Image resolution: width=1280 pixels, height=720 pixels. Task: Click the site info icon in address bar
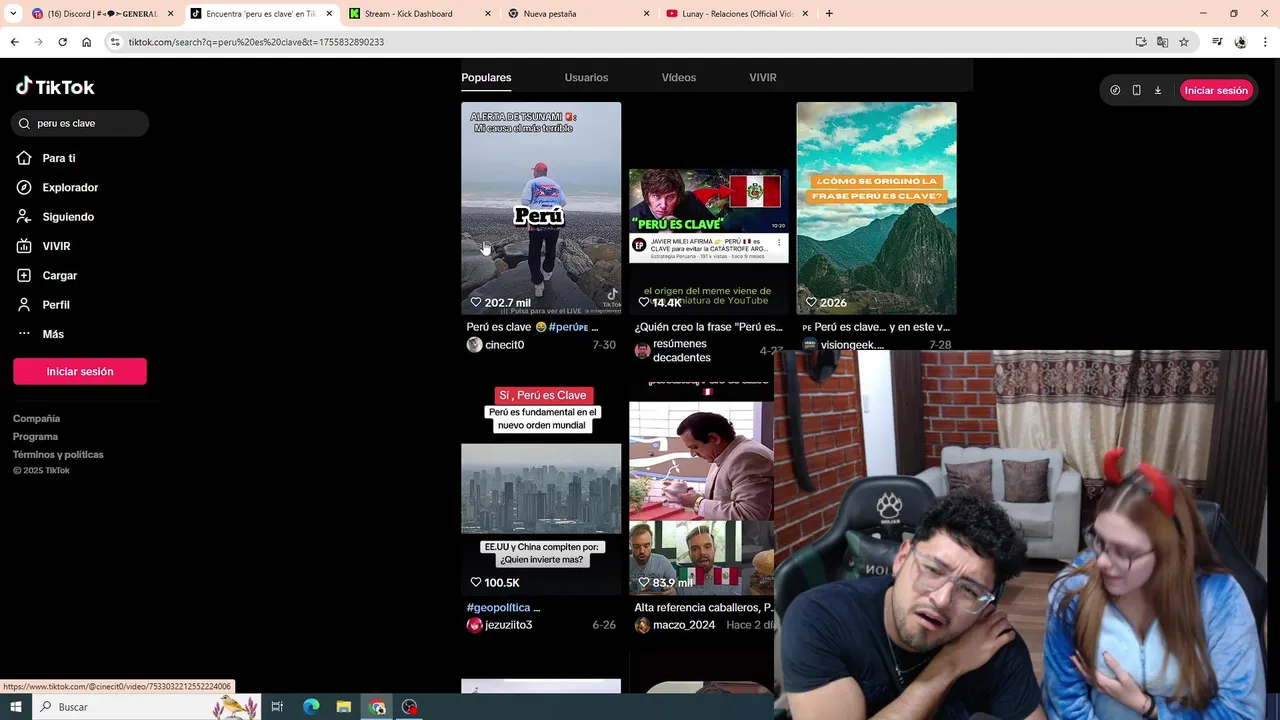[115, 42]
